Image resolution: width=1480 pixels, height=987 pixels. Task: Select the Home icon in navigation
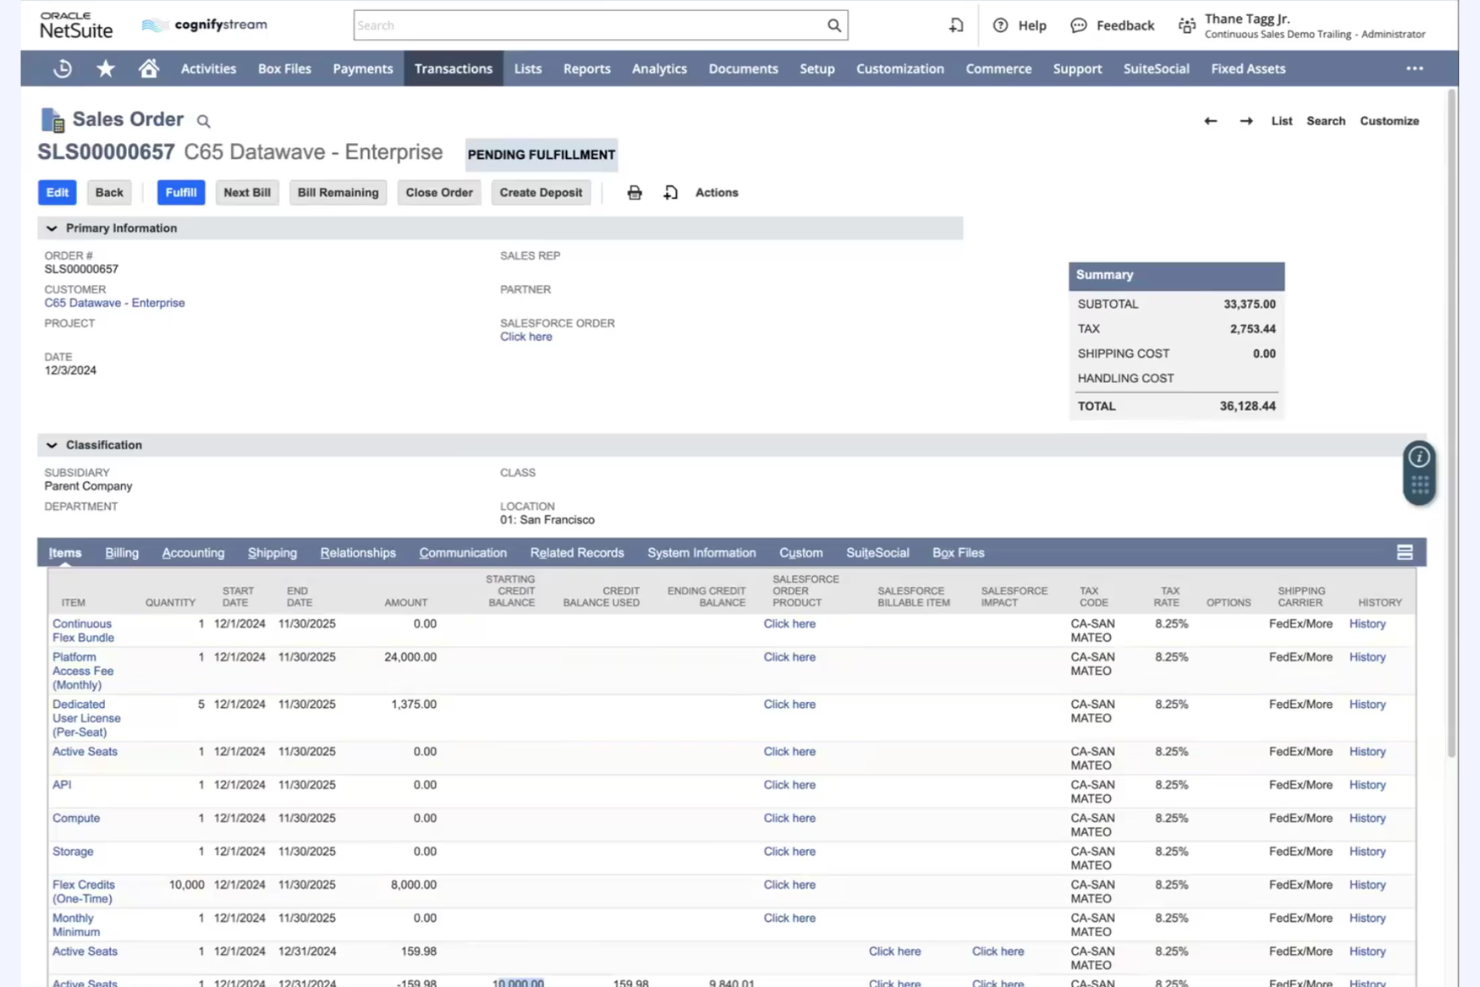click(x=148, y=68)
